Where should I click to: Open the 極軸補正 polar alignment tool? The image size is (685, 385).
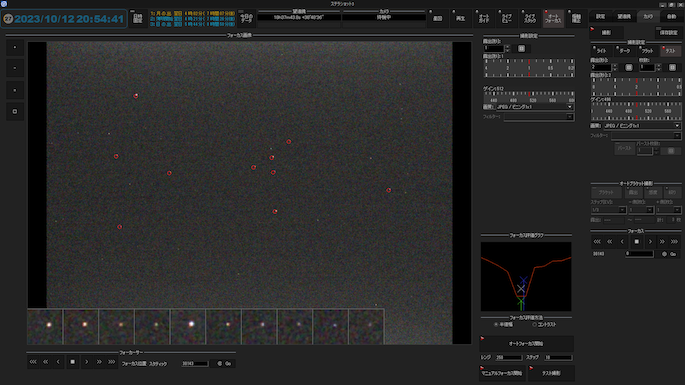576,18
